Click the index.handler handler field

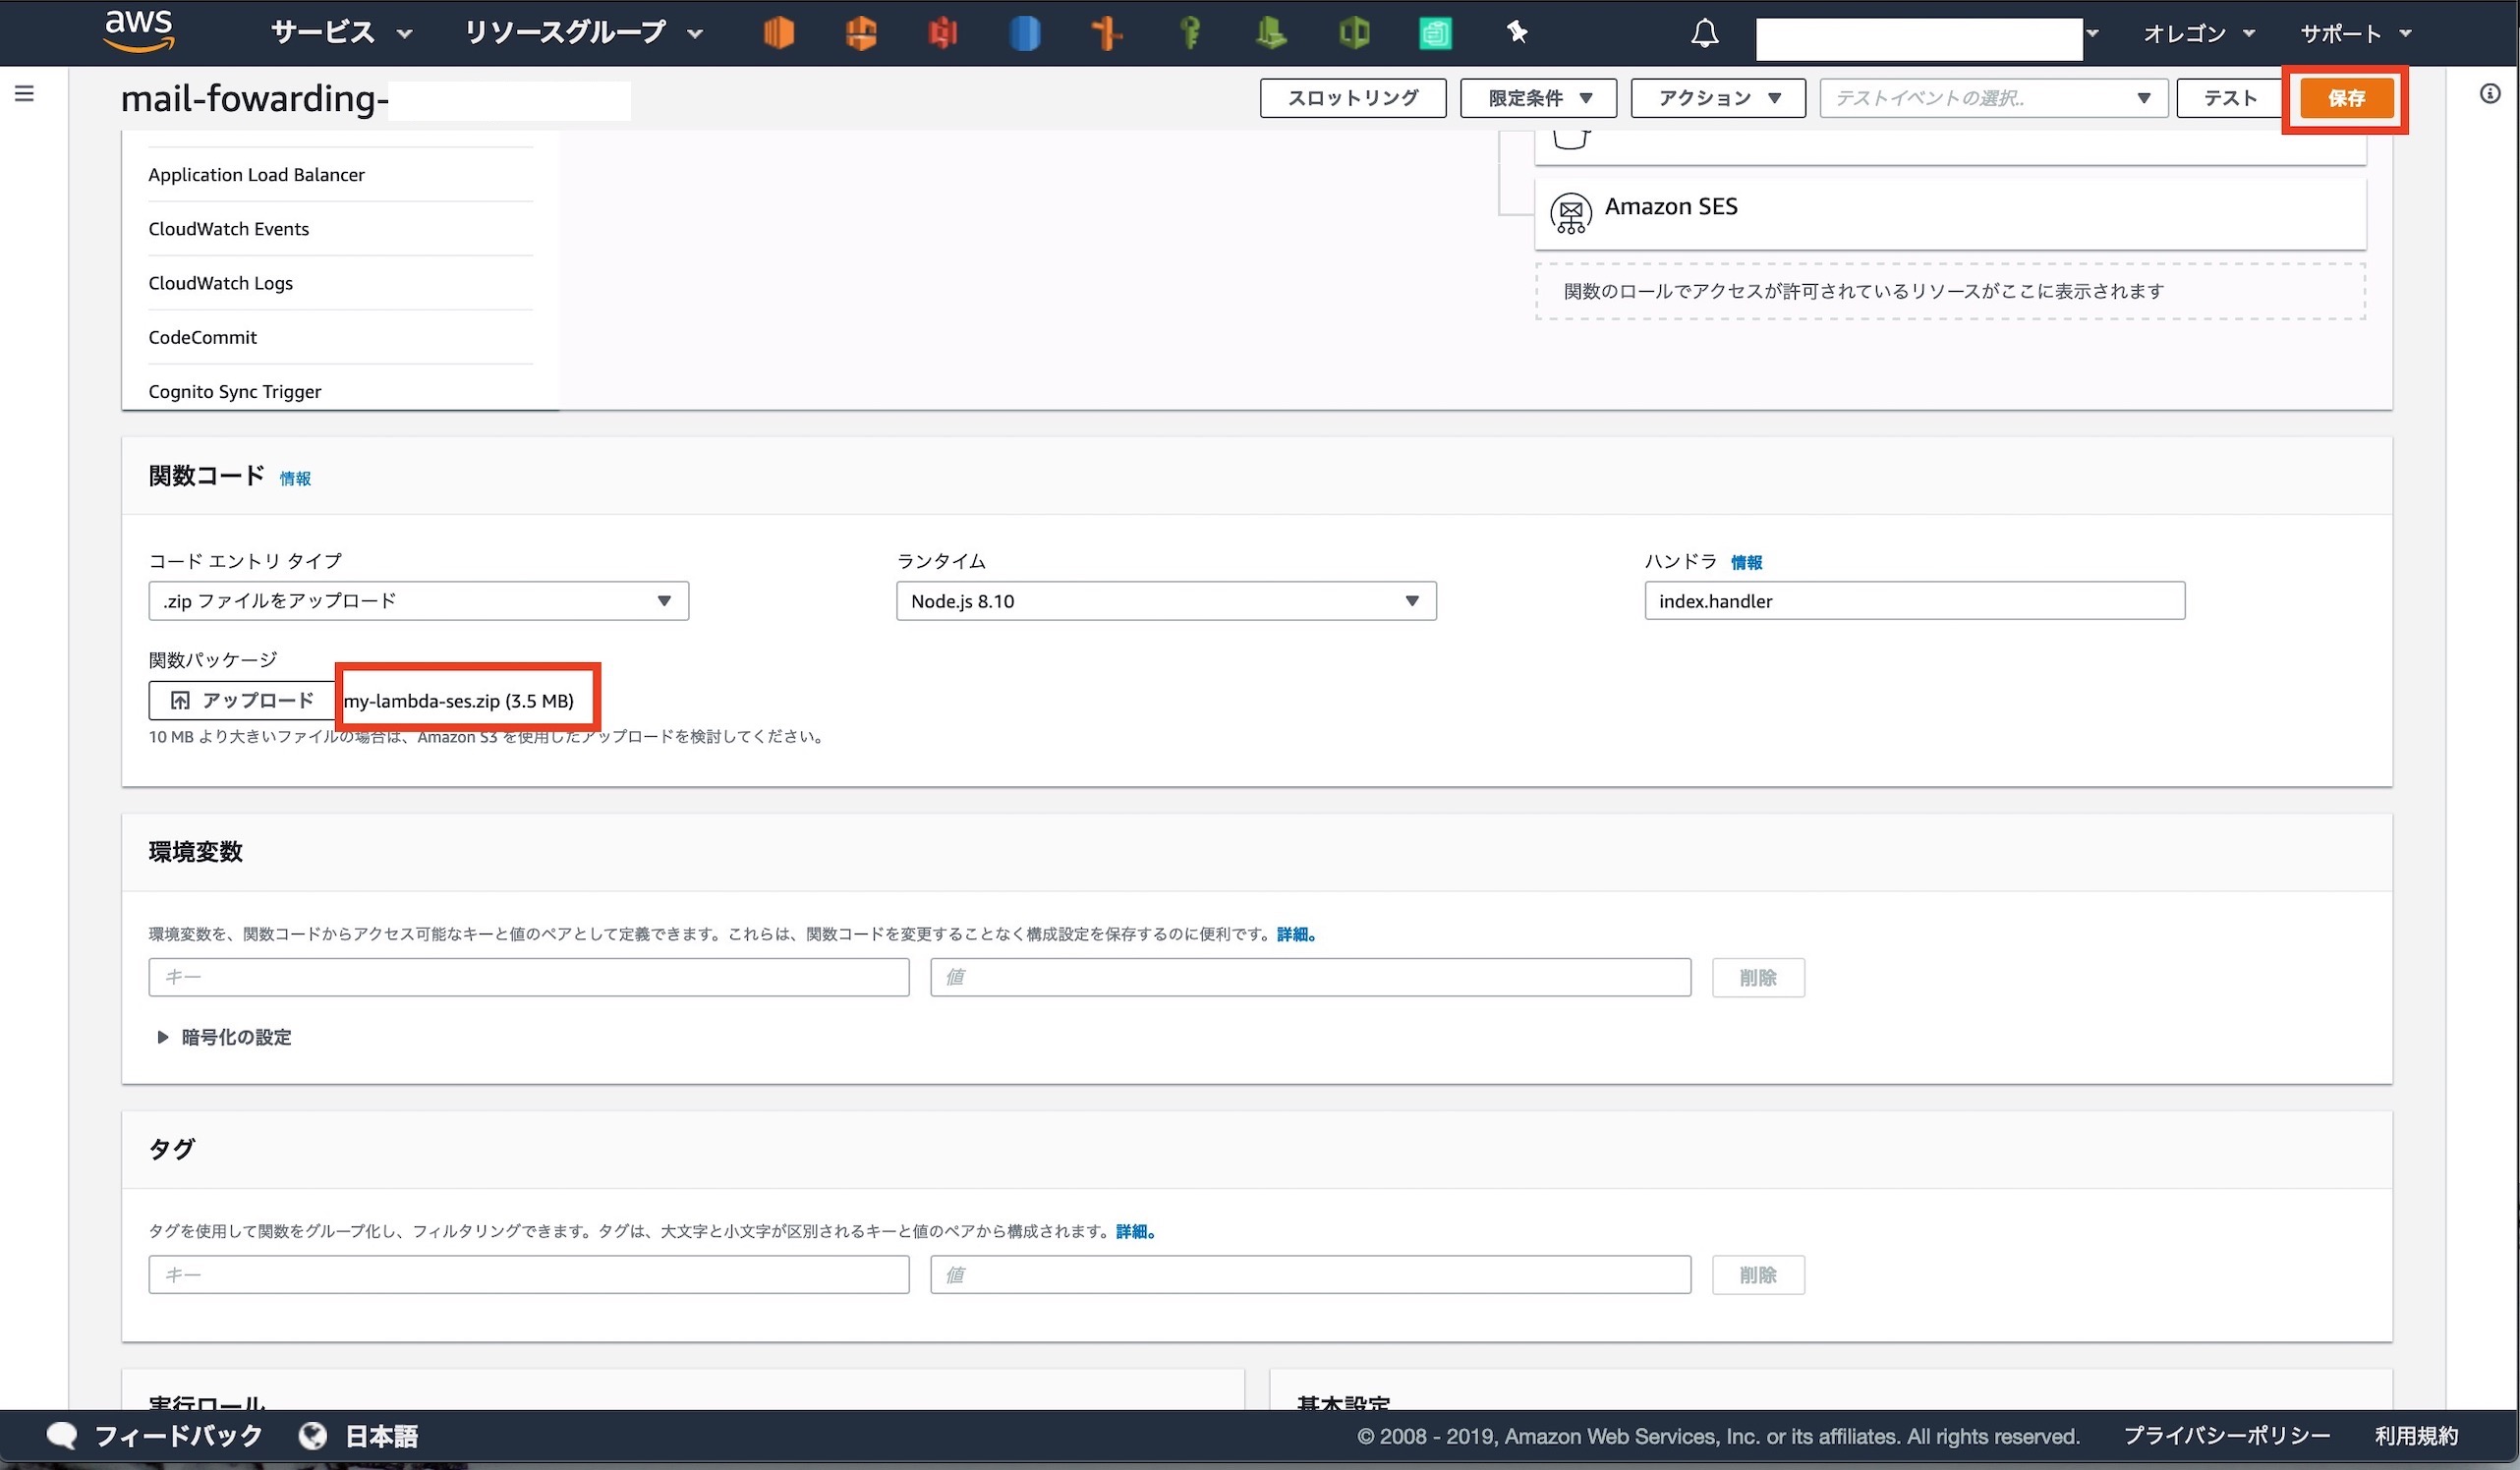click(1913, 600)
